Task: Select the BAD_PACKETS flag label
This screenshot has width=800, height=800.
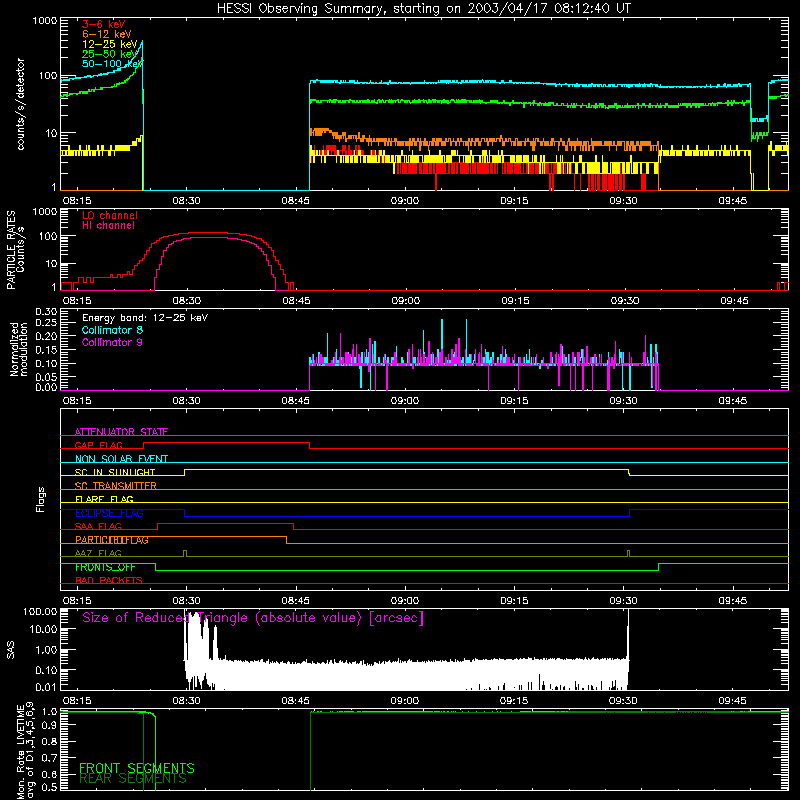Action: [x=109, y=580]
